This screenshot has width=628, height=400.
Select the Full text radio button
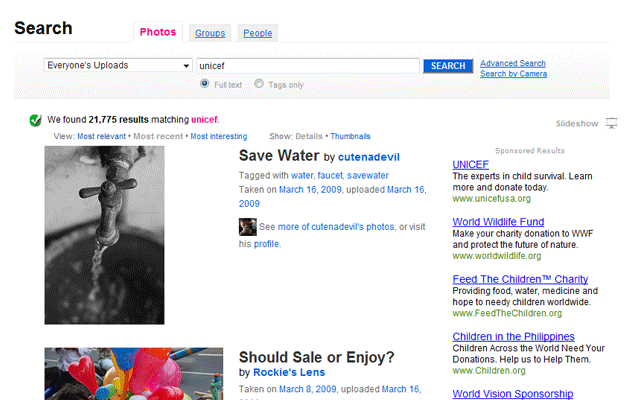[205, 83]
